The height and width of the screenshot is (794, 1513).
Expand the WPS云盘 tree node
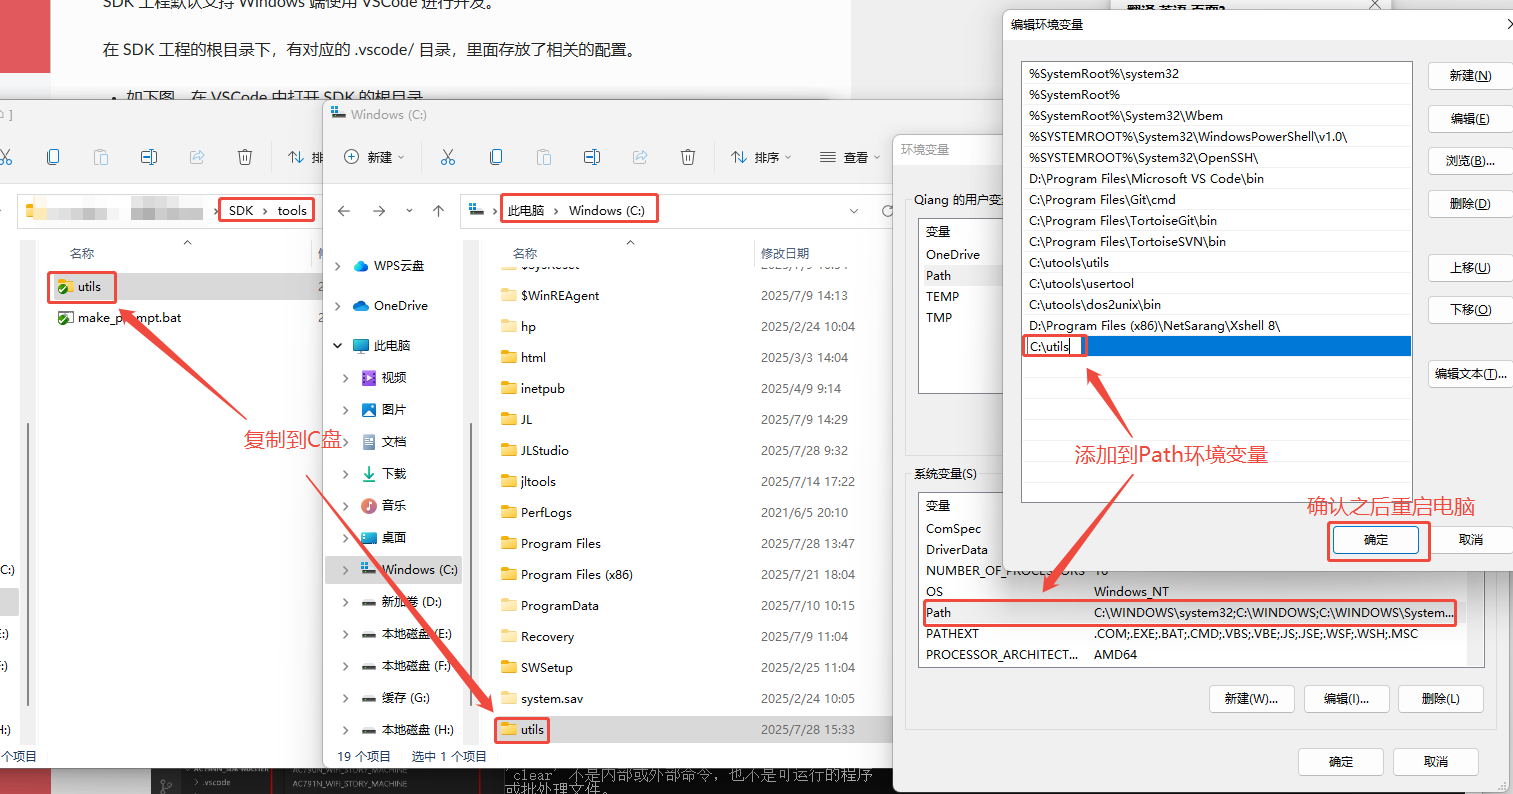coord(337,266)
